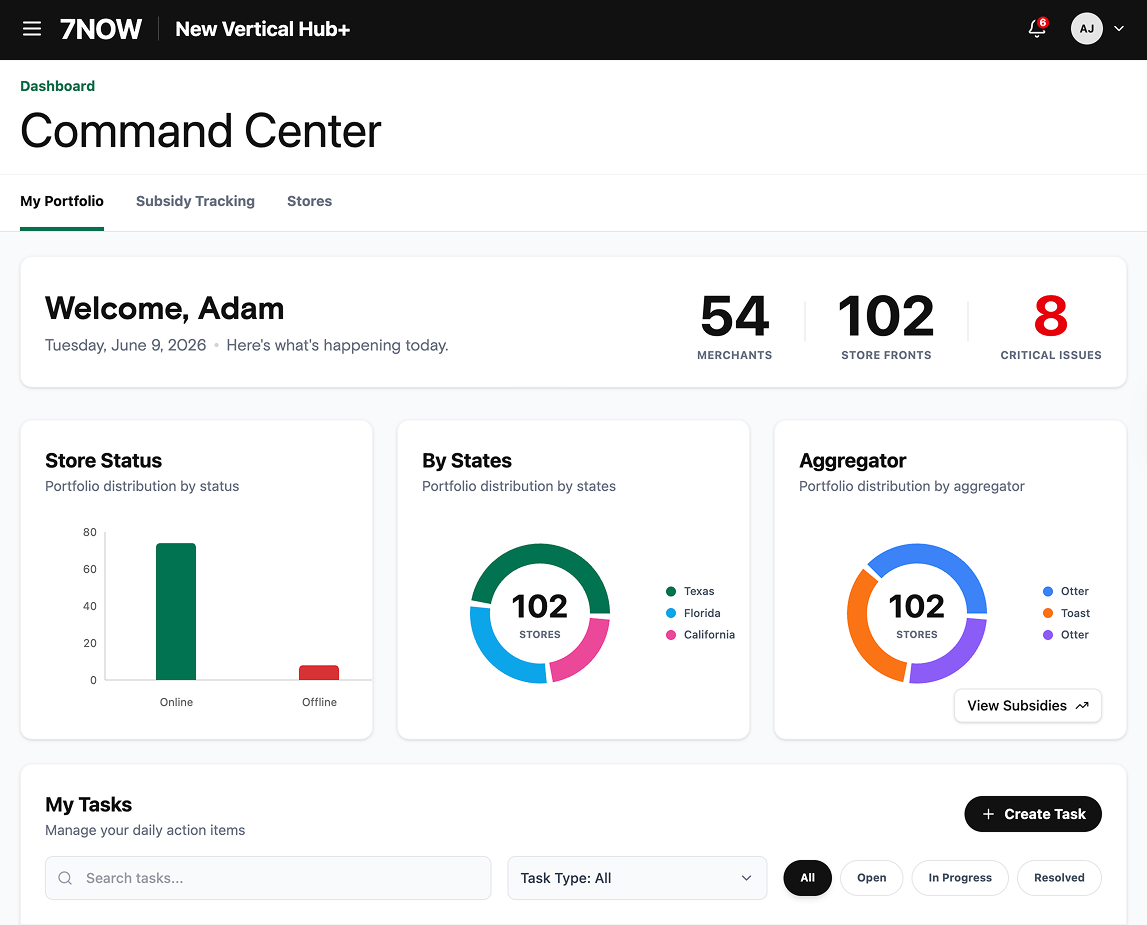Image resolution: width=1147 pixels, height=925 pixels.
Task: Click the New Vertical Hub+ title
Action: [x=263, y=29]
